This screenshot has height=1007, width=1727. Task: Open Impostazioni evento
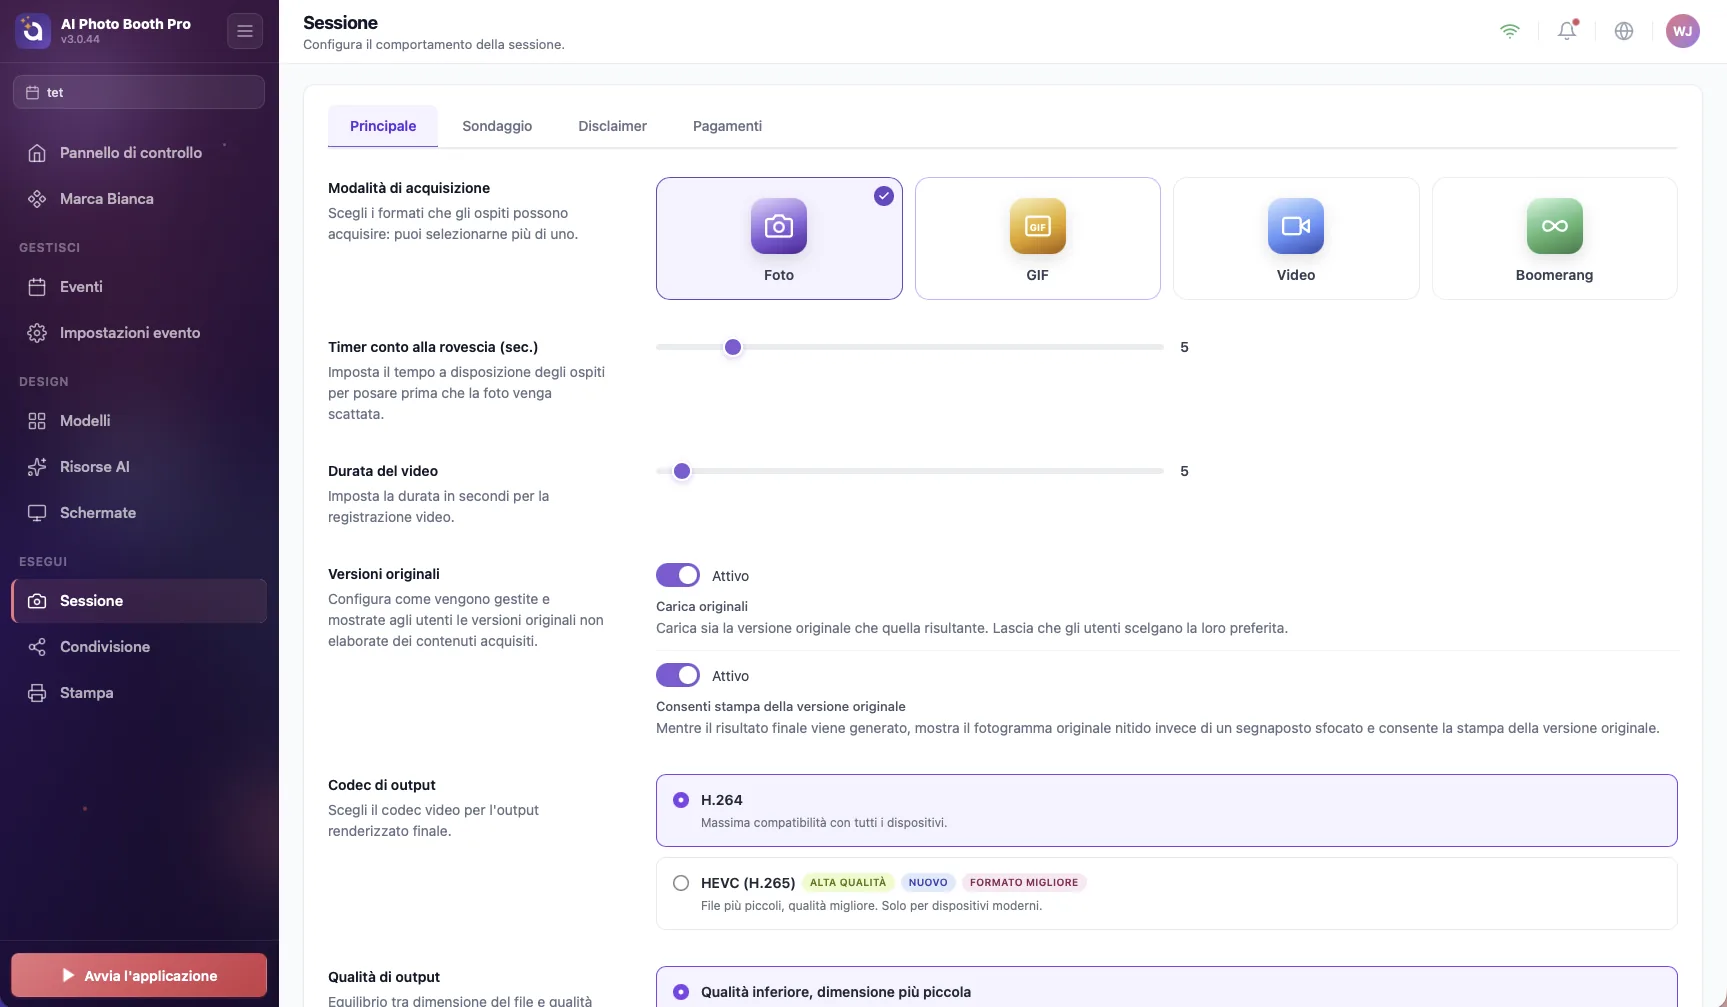click(x=139, y=333)
